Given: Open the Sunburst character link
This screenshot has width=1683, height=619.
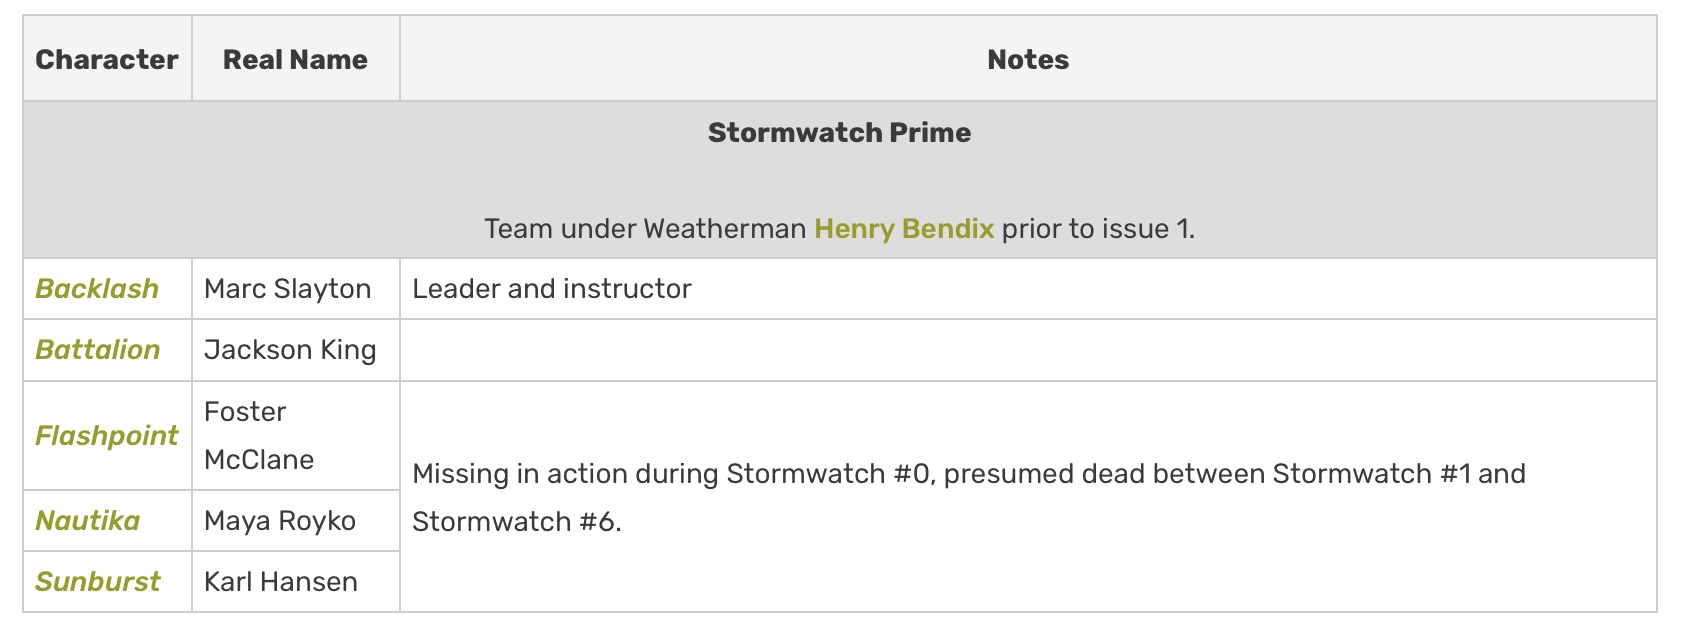Looking at the screenshot, I should (98, 582).
